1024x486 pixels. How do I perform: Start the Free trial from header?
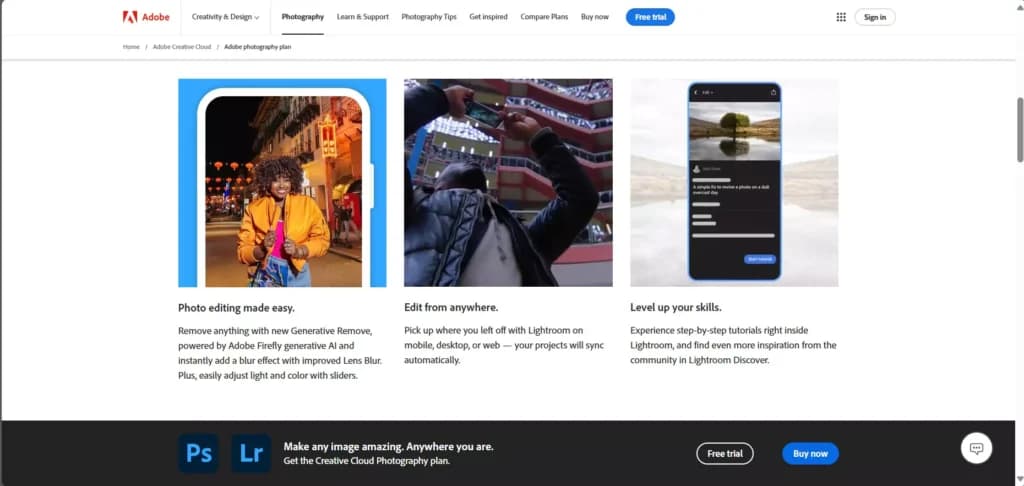pyautogui.click(x=650, y=17)
